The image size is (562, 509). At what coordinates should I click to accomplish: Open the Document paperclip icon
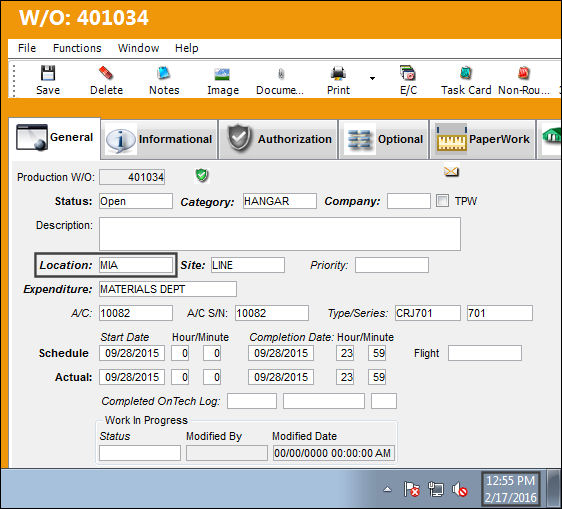281,74
